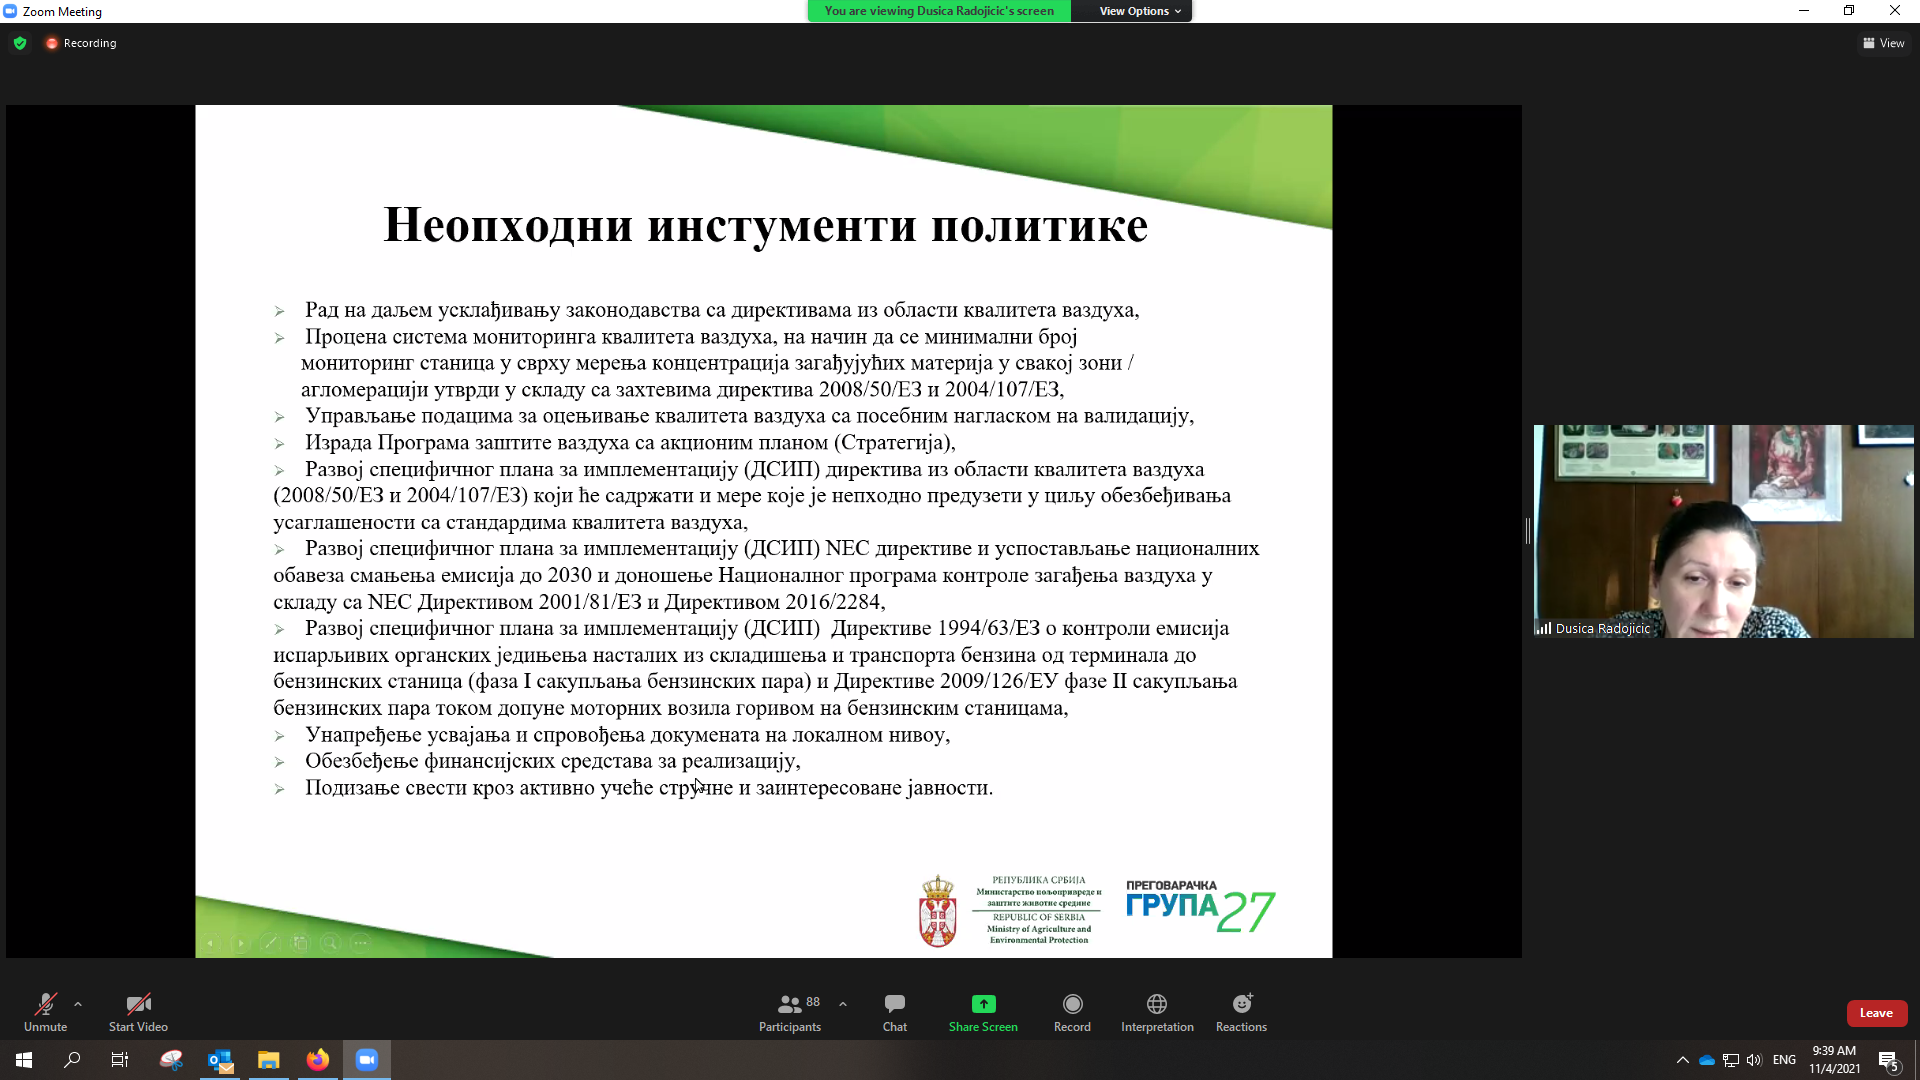Click the ГРУПА 27 logo on slide
The width and height of the screenshot is (1920, 1080).
click(1200, 907)
